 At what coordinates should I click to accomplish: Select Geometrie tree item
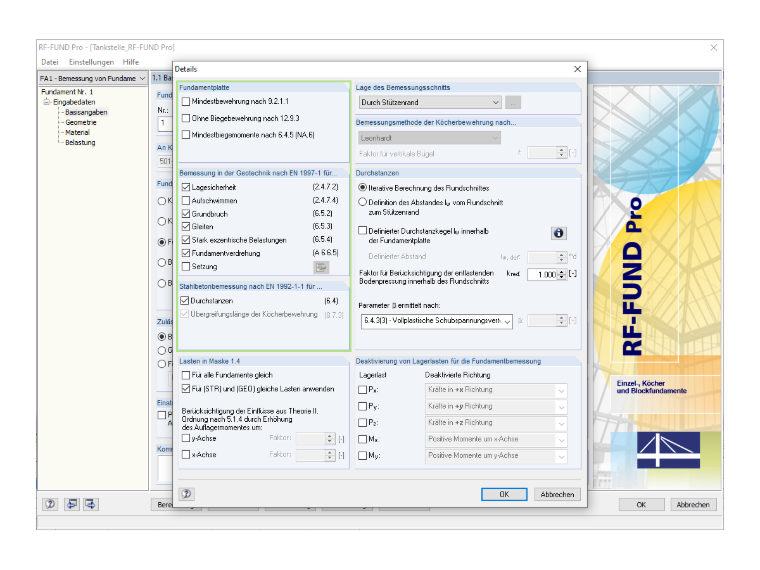tap(81, 122)
